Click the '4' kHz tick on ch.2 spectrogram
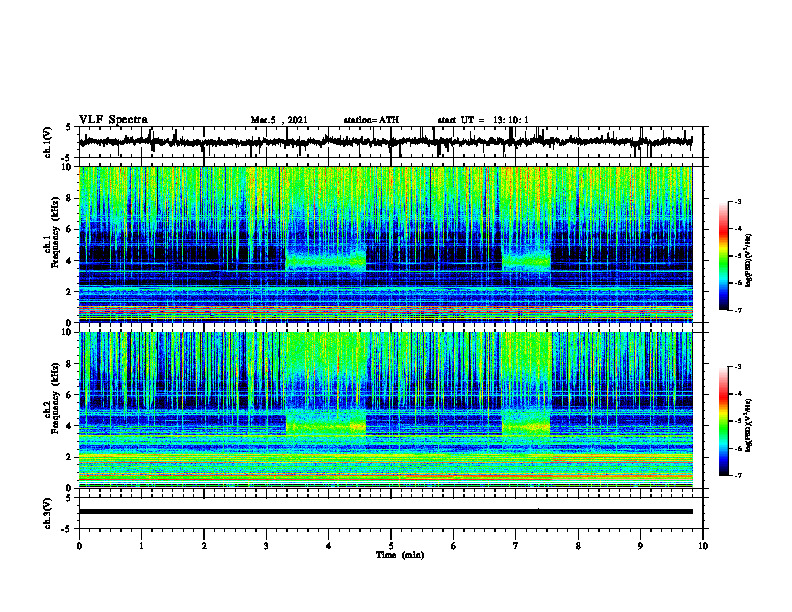The image size is (792, 612). click(x=71, y=426)
